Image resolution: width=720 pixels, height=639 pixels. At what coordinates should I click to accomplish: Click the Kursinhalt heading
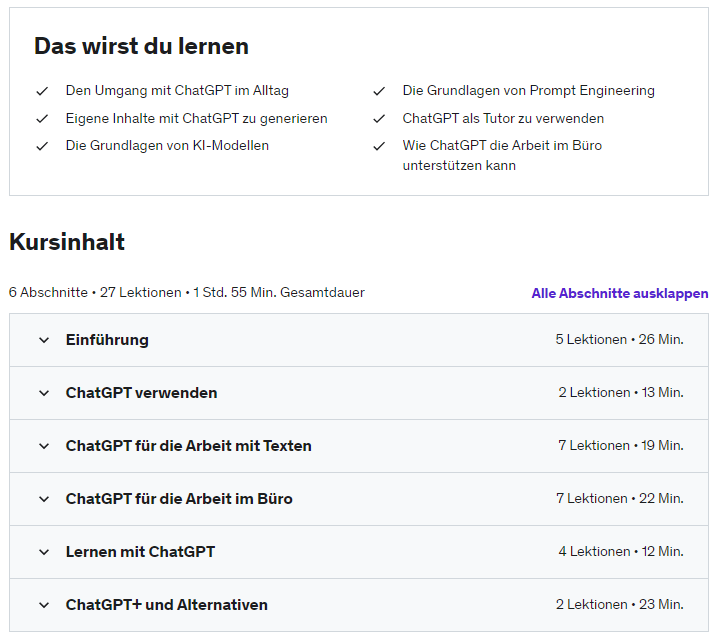(67, 242)
